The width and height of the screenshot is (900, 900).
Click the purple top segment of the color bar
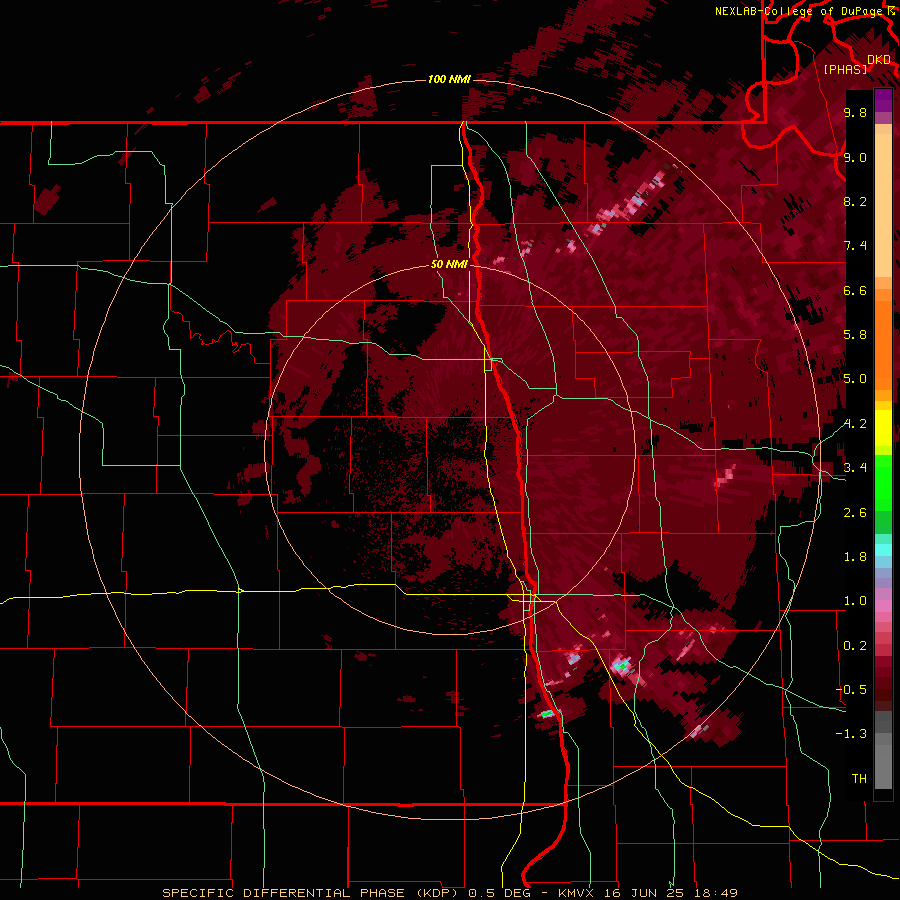[x=883, y=100]
